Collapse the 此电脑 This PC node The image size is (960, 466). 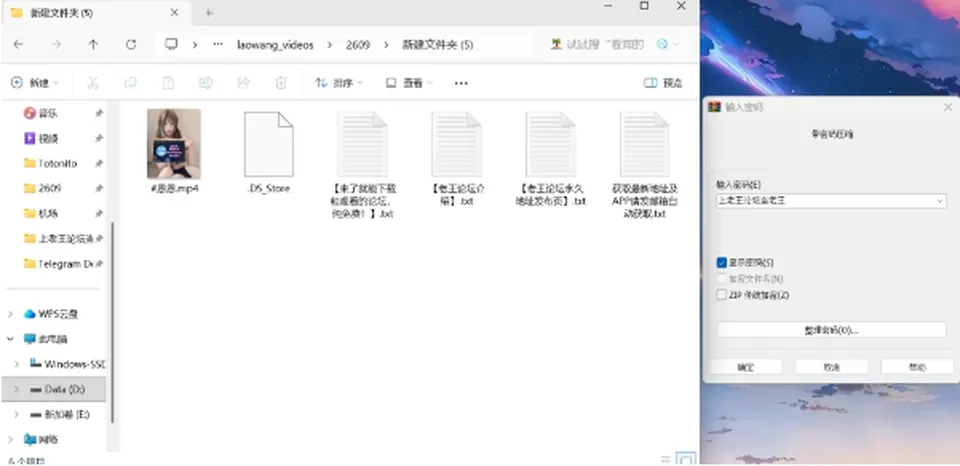coord(10,339)
